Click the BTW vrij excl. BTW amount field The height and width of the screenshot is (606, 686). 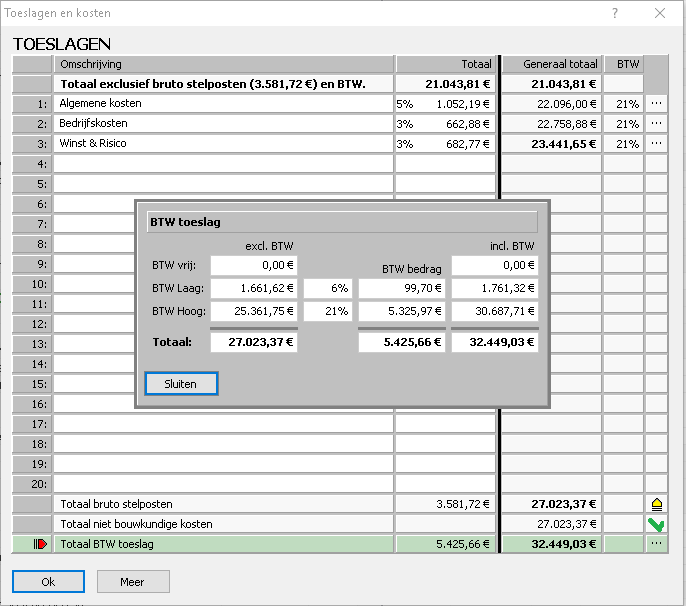(254, 266)
